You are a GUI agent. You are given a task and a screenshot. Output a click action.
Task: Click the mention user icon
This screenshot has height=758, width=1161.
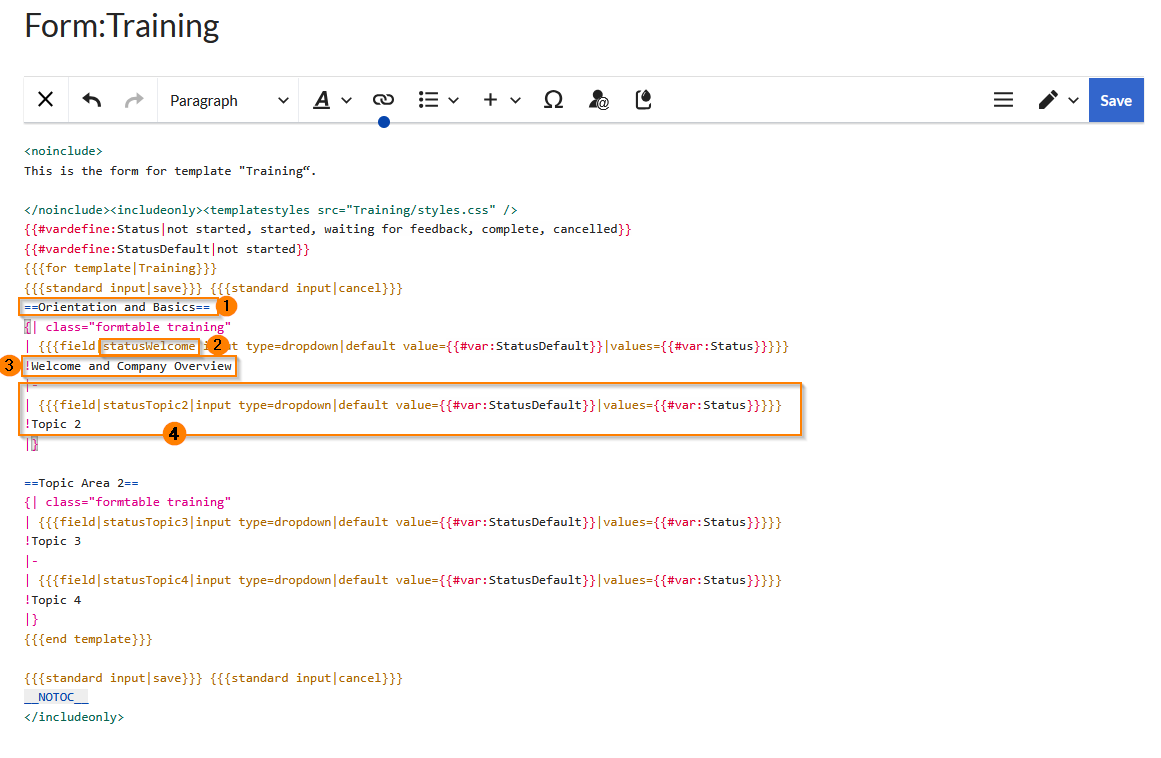point(599,100)
